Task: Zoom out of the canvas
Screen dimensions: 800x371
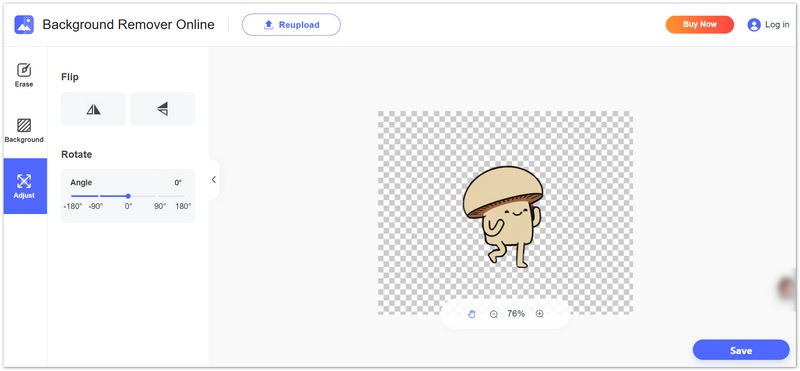Action: click(493, 314)
